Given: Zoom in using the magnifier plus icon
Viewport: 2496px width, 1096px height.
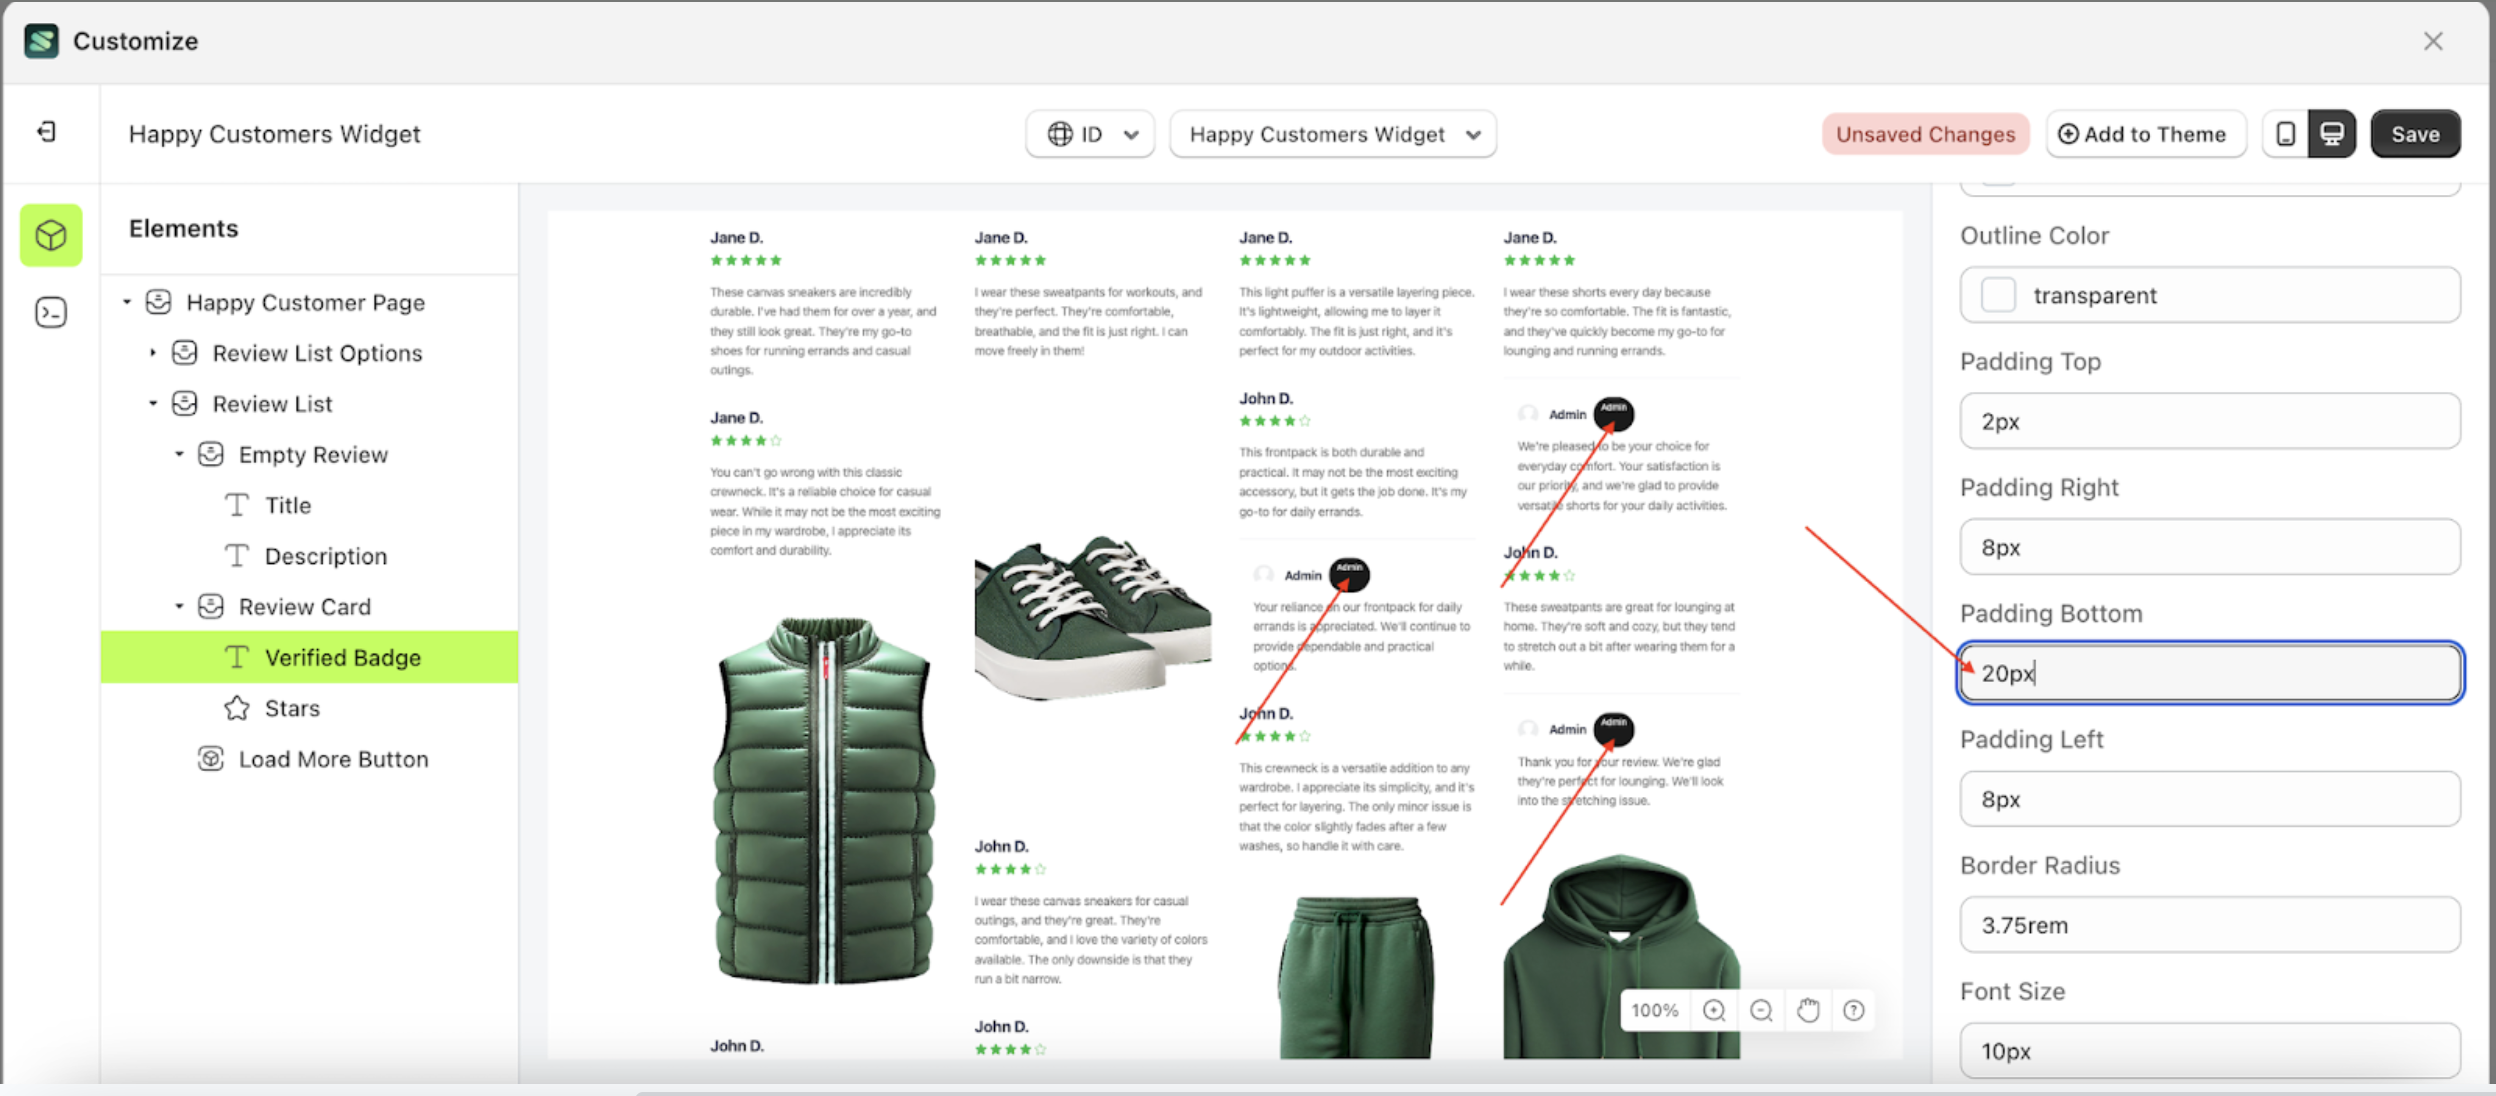Looking at the screenshot, I should 1714,1010.
